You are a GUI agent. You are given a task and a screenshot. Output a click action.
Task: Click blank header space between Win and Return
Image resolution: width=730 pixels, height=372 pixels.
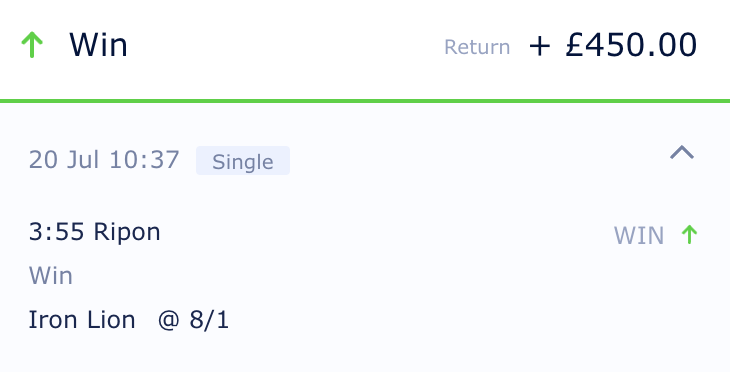point(284,47)
